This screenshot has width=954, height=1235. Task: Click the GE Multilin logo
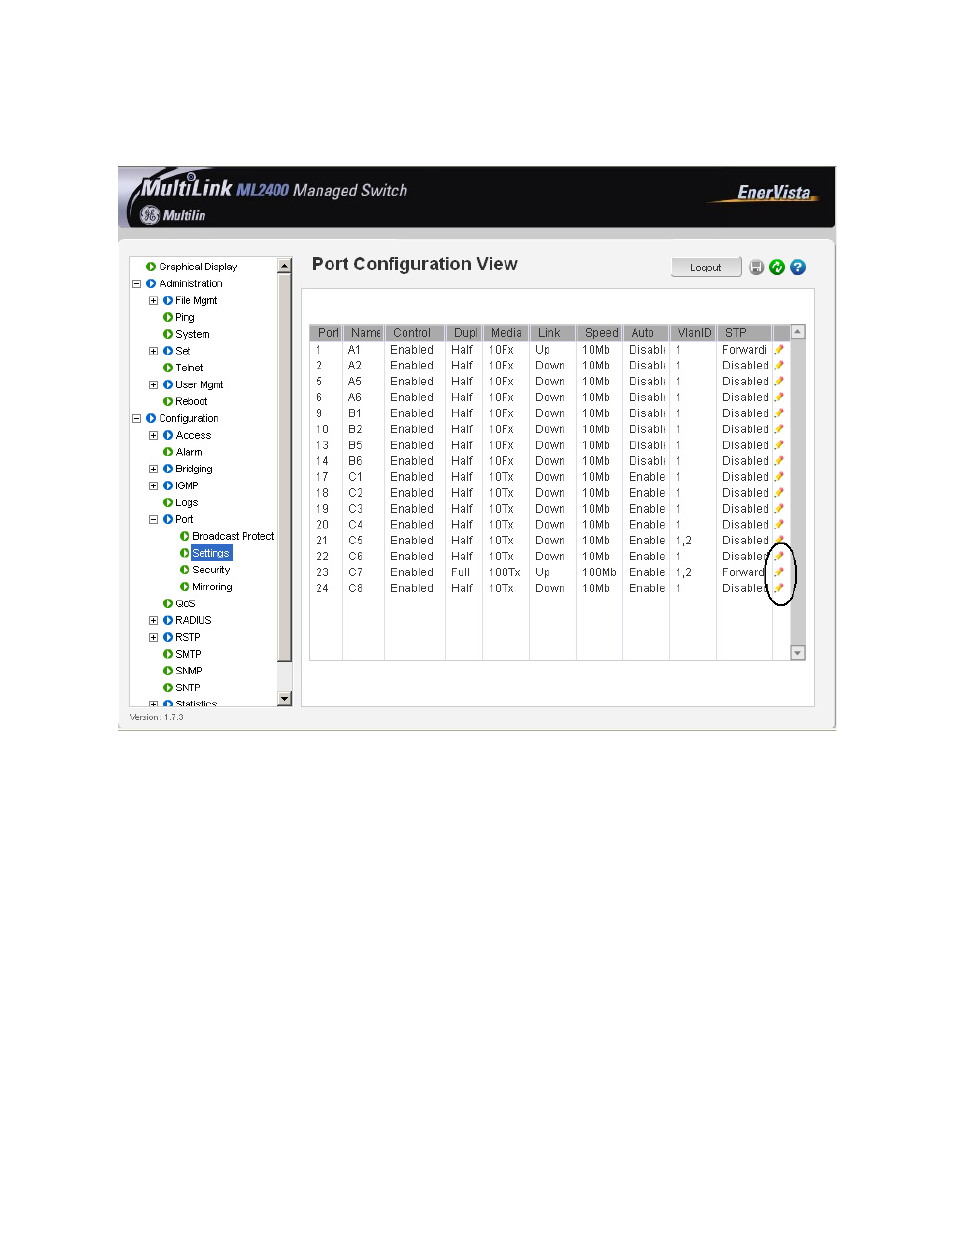point(172,215)
